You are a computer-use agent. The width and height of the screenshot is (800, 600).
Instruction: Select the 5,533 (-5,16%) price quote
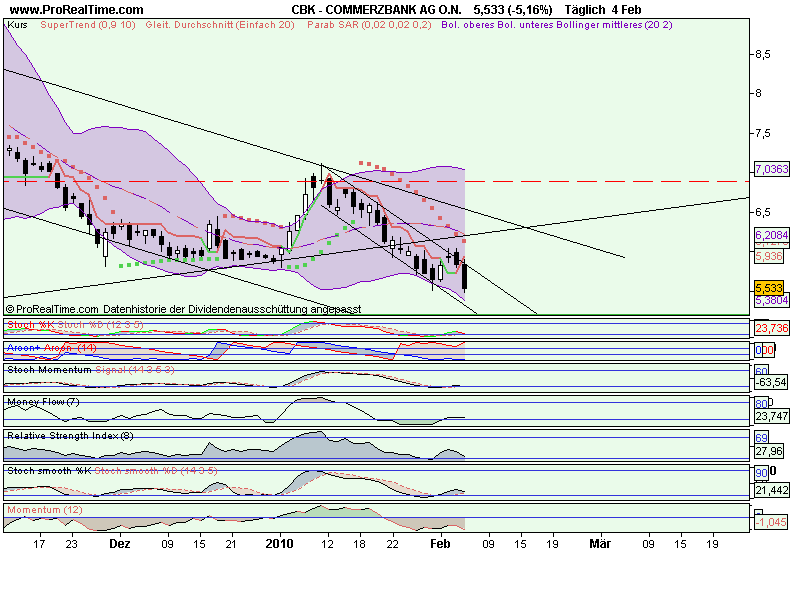[x=513, y=10]
